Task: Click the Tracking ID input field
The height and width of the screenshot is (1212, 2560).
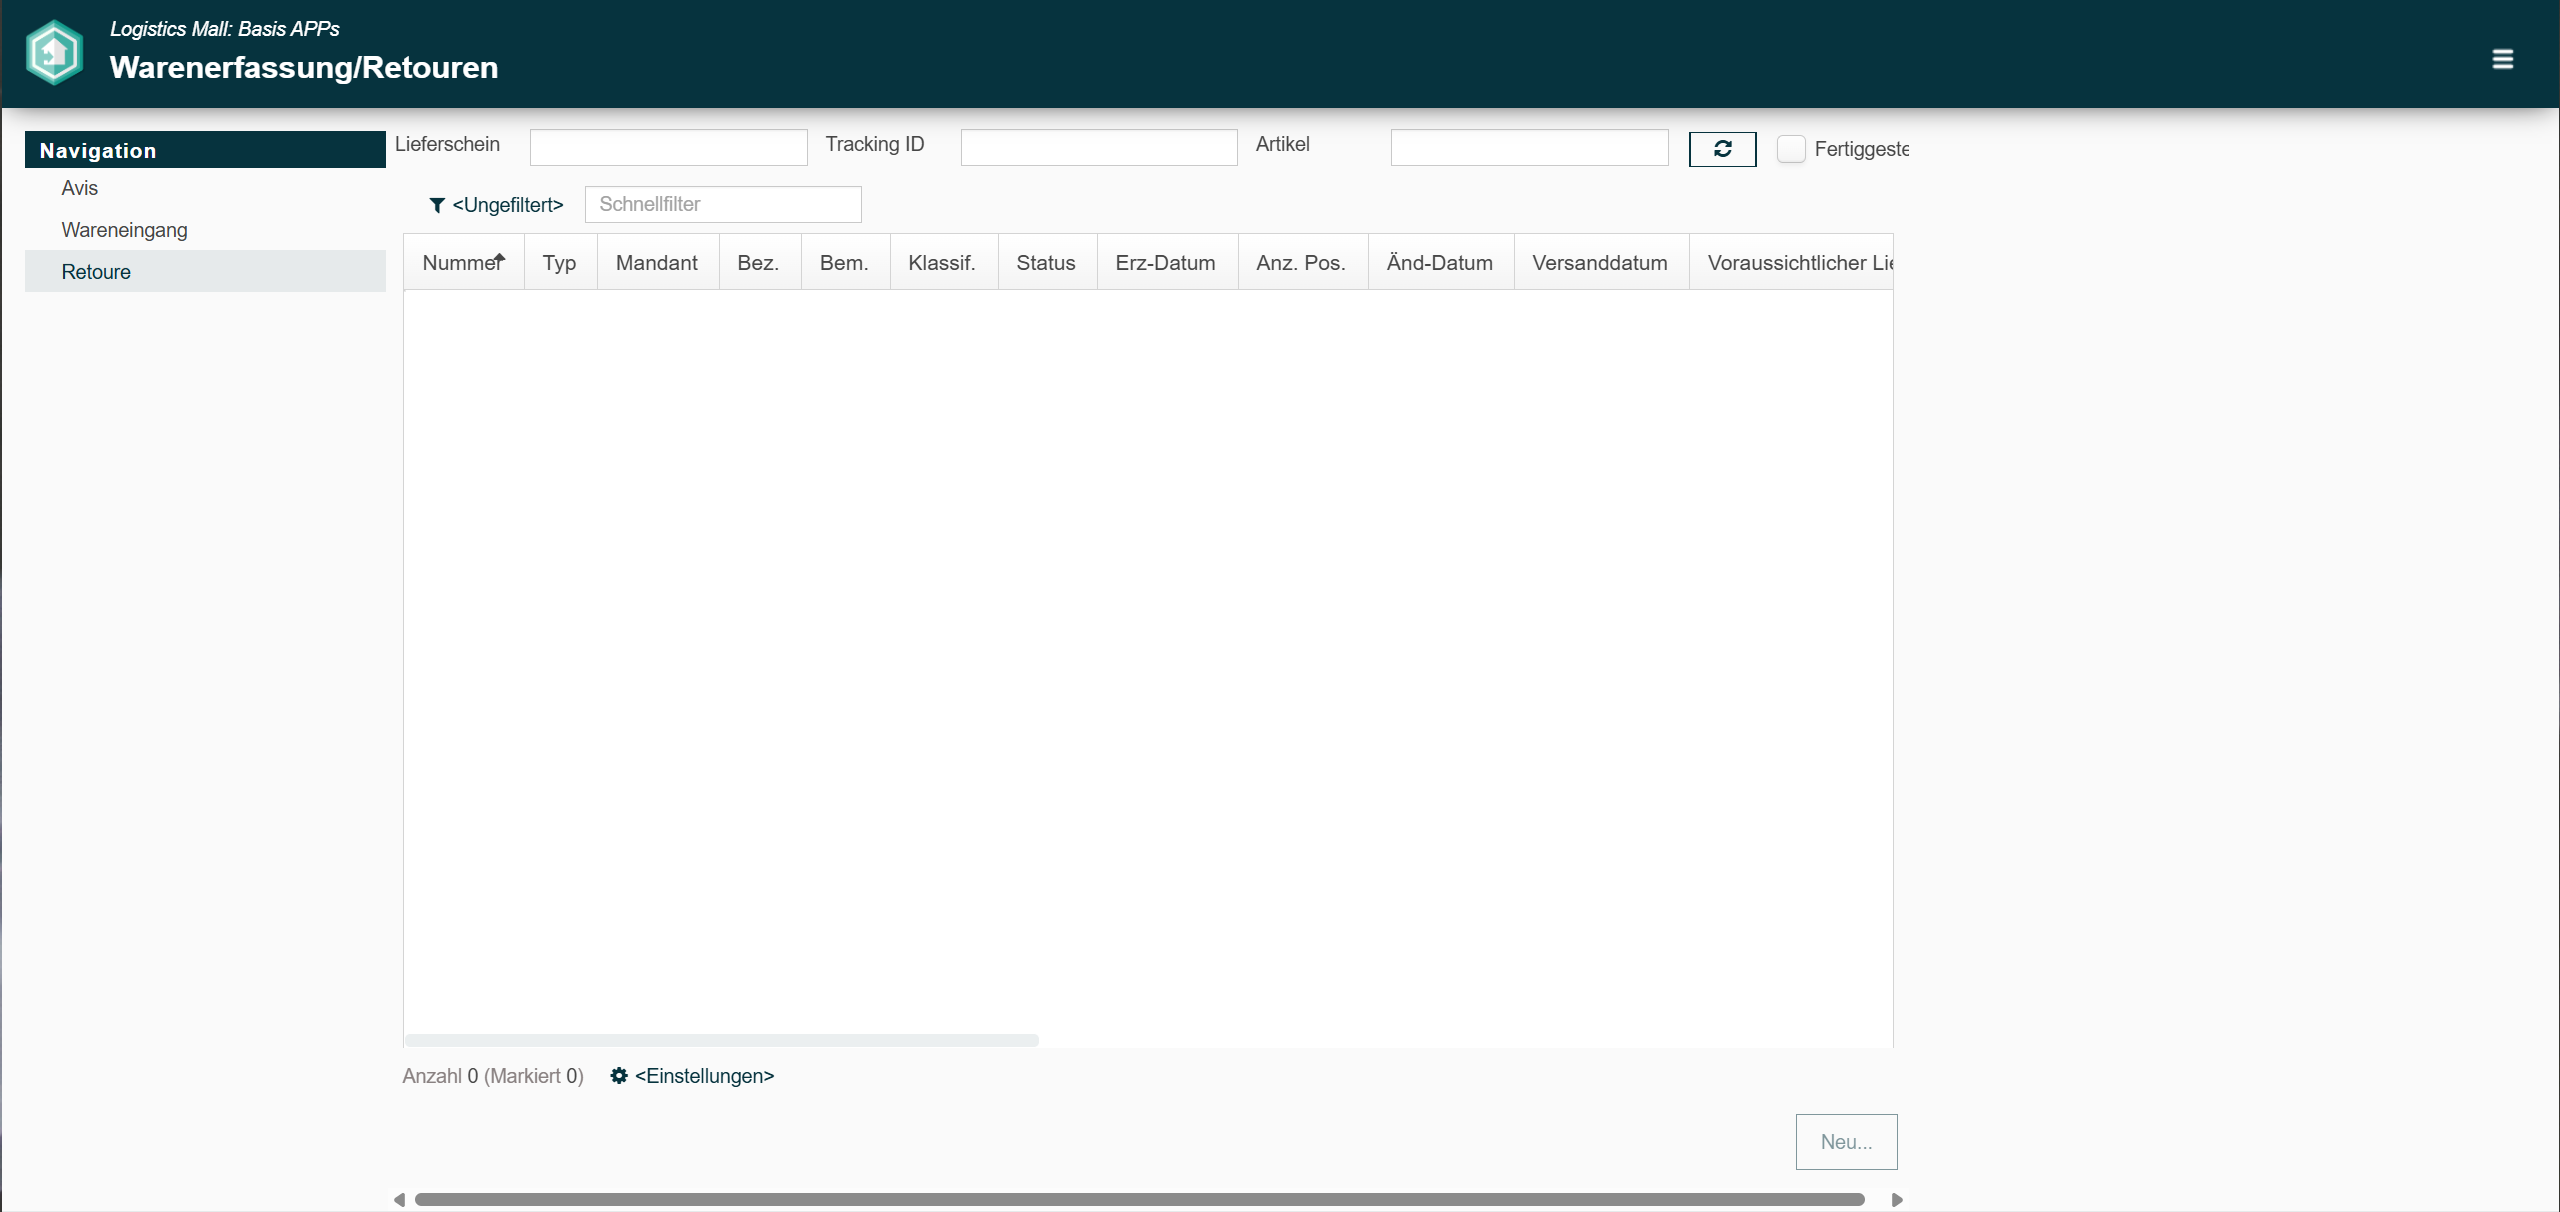Action: (x=1098, y=147)
